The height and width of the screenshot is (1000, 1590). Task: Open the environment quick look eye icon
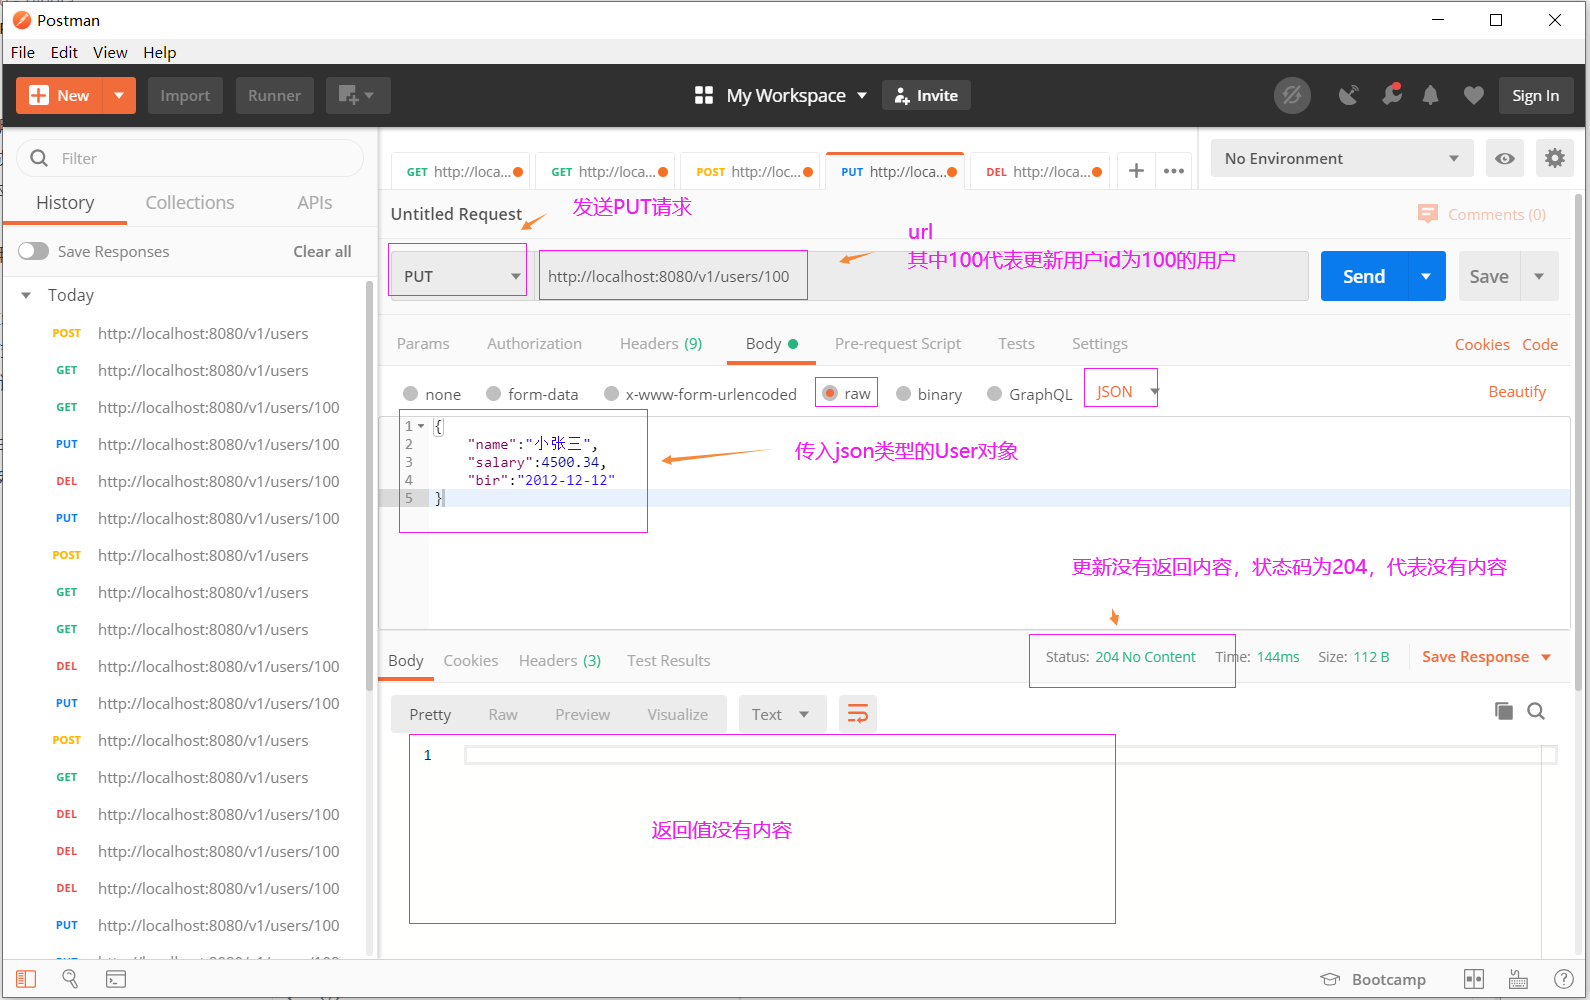coord(1505,158)
